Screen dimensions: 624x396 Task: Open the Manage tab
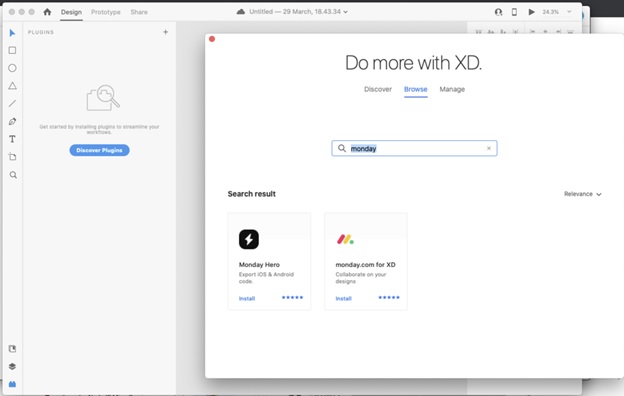pos(452,89)
